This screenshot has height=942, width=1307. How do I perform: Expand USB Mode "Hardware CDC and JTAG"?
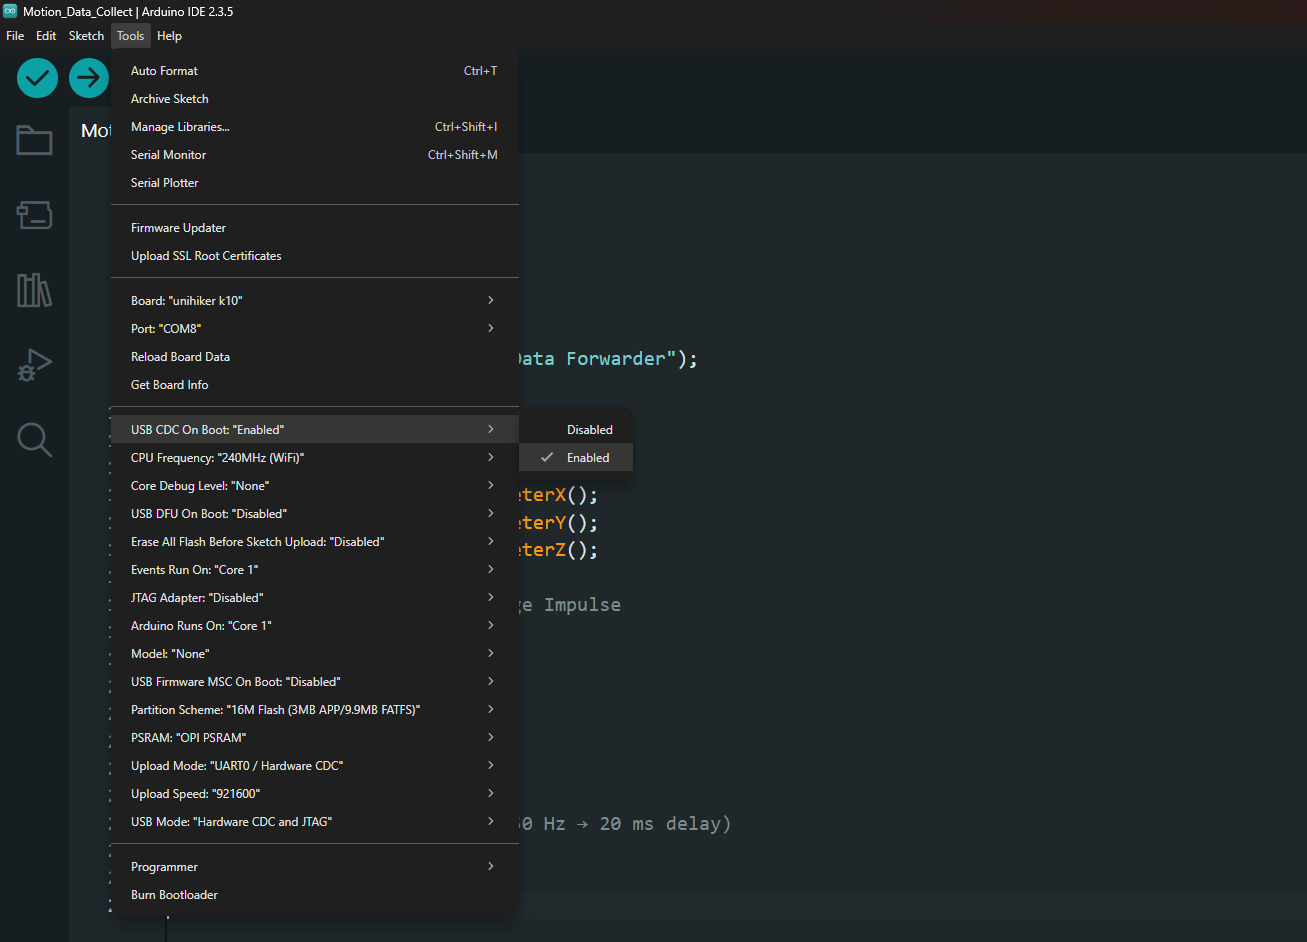[x=314, y=822]
